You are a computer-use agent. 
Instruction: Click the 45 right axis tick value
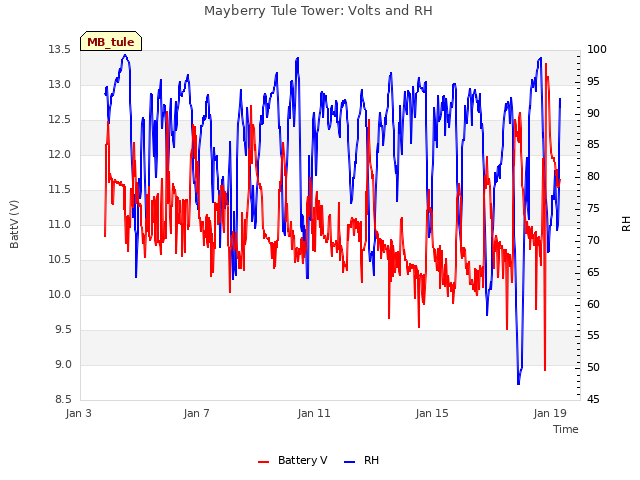(593, 400)
